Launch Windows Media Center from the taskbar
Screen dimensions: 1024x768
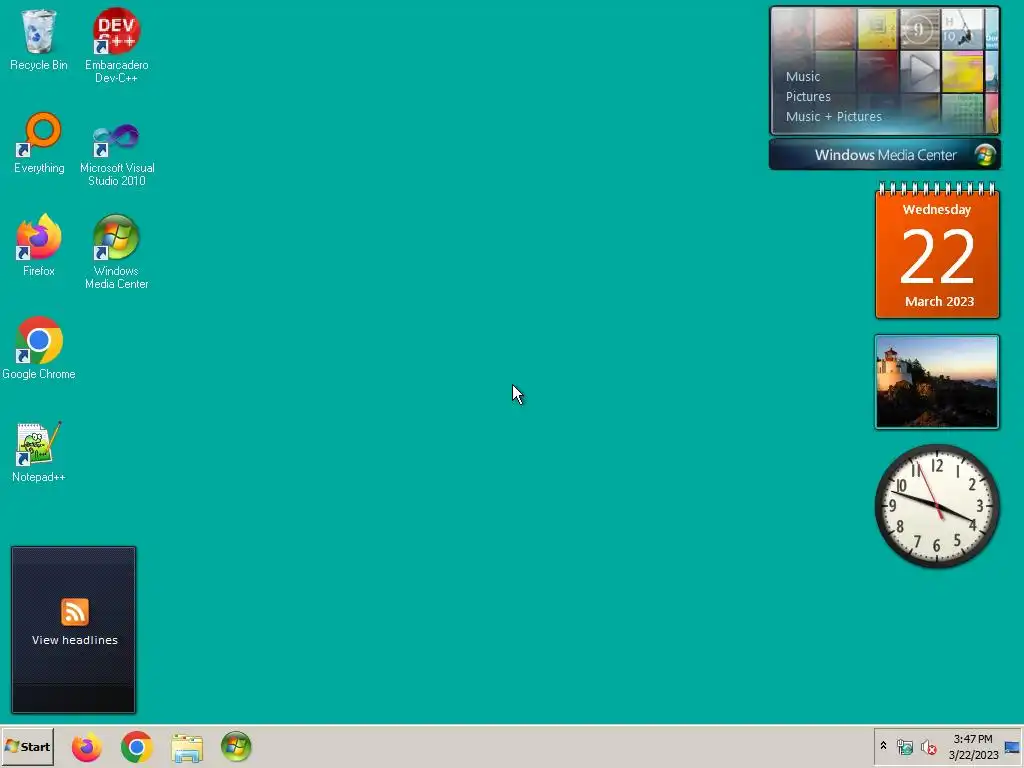[236, 747]
